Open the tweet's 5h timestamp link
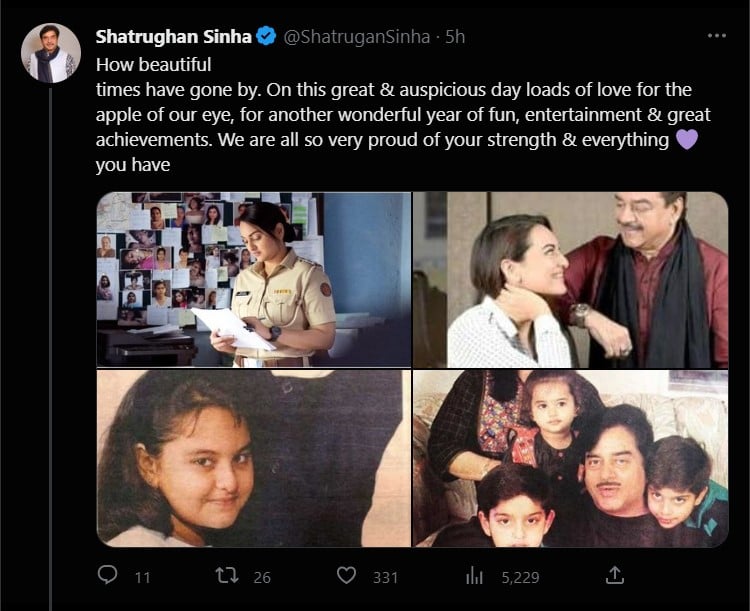 (455, 37)
